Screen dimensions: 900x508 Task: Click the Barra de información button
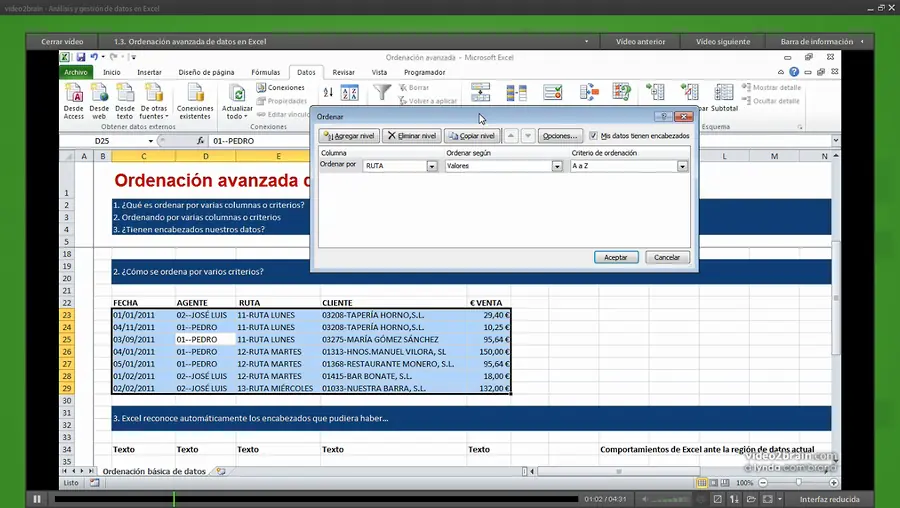coord(821,41)
